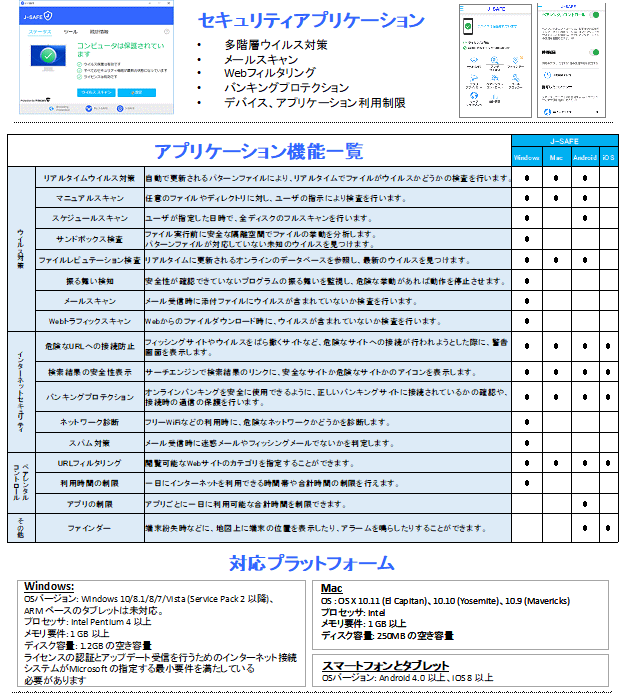Click the 利用時間の制限 feature cell

pyautogui.click(x=90, y=483)
